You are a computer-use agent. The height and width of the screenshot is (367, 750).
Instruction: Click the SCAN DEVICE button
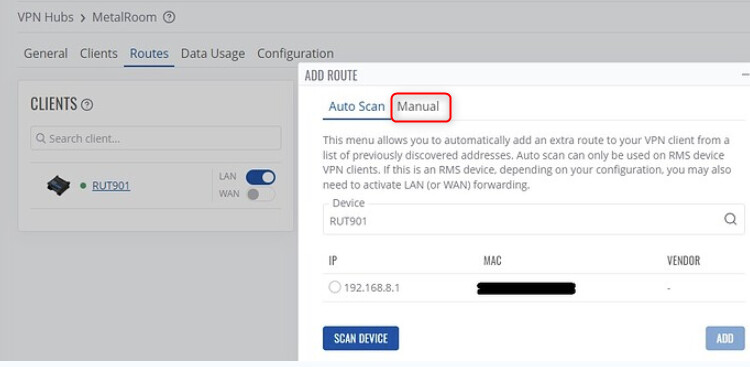click(361, 338)
